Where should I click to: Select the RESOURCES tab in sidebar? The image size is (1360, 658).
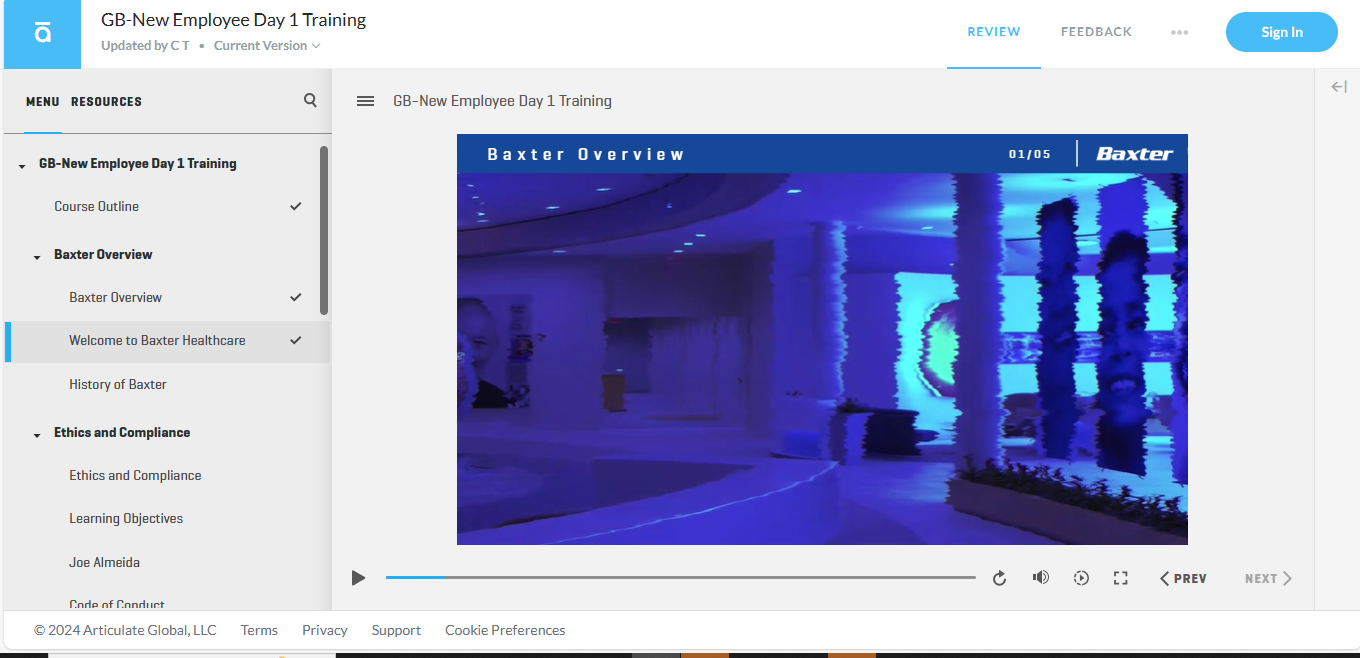(x=106, y=101)
